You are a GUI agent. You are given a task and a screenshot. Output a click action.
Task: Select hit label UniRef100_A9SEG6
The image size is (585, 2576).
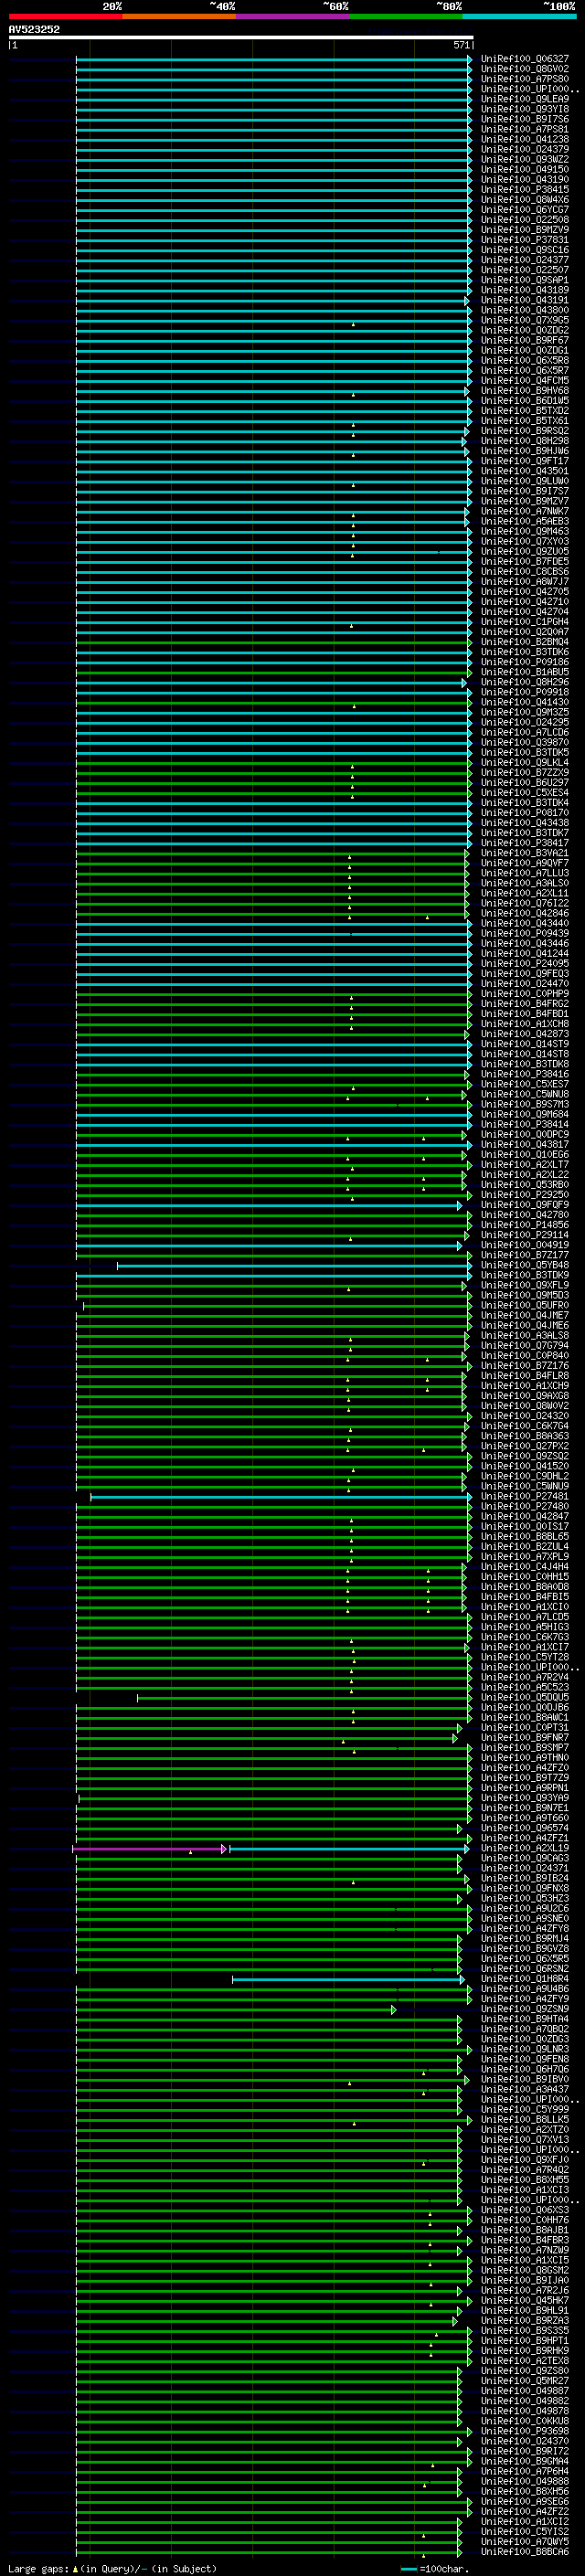pyautogui.click(x=525, y=2502)
